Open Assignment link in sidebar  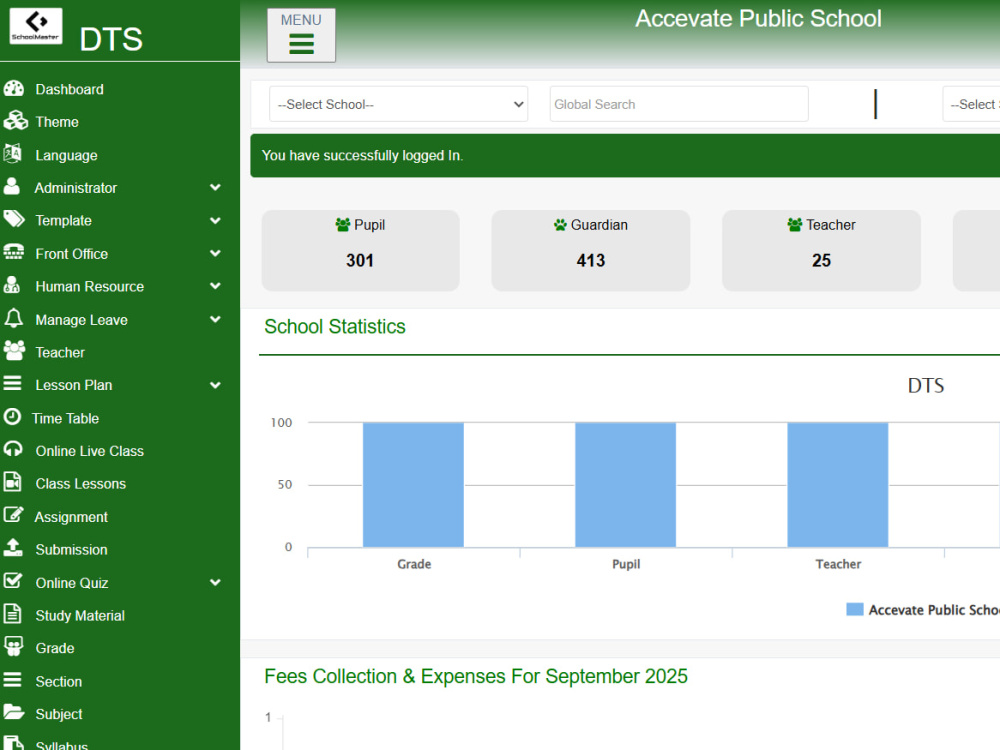point(71,517)
